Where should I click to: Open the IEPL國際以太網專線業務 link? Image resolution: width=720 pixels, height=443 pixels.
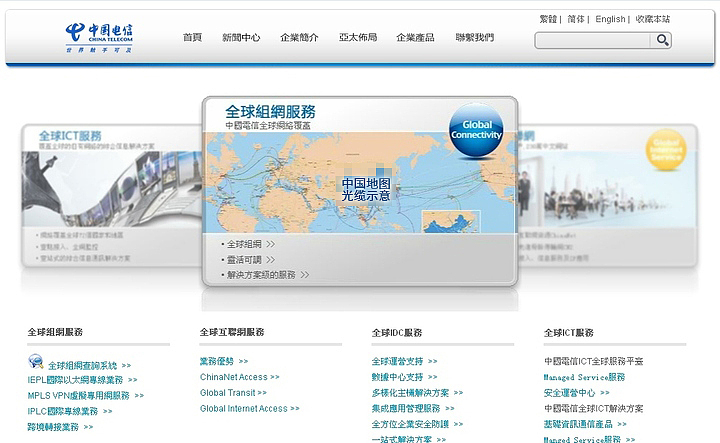tap(75, 380)
